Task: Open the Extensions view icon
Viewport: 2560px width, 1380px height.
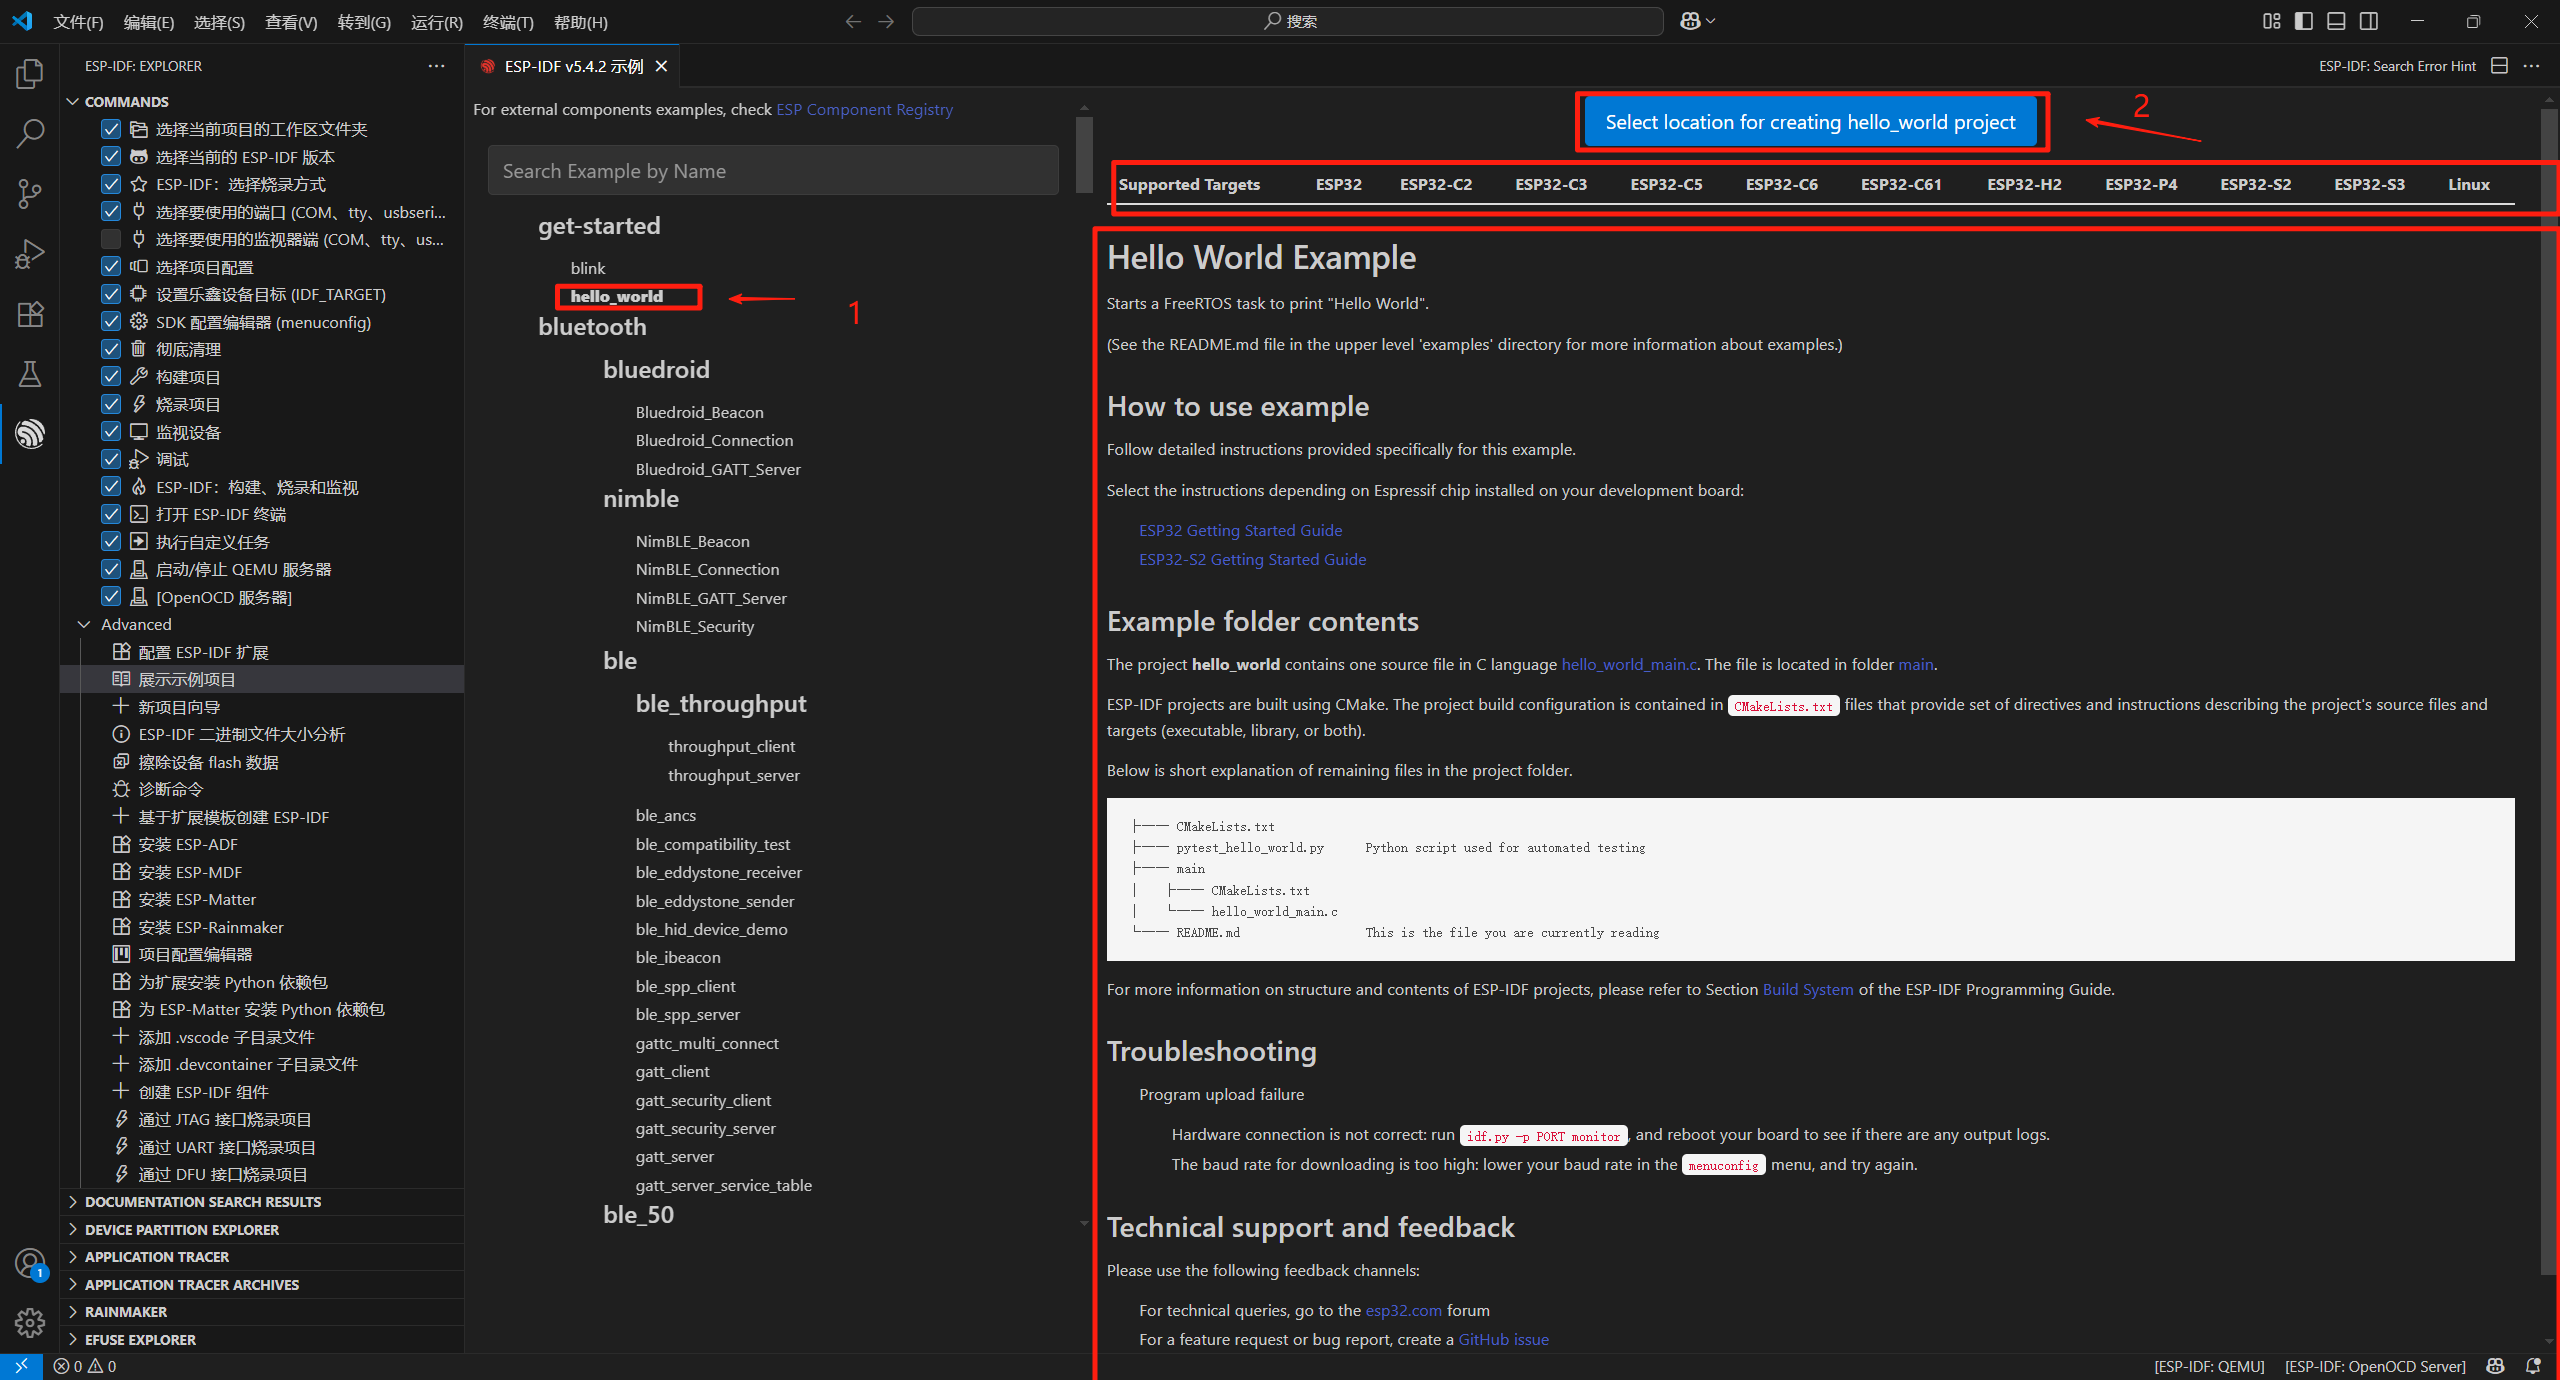Action: click(30, 314)
